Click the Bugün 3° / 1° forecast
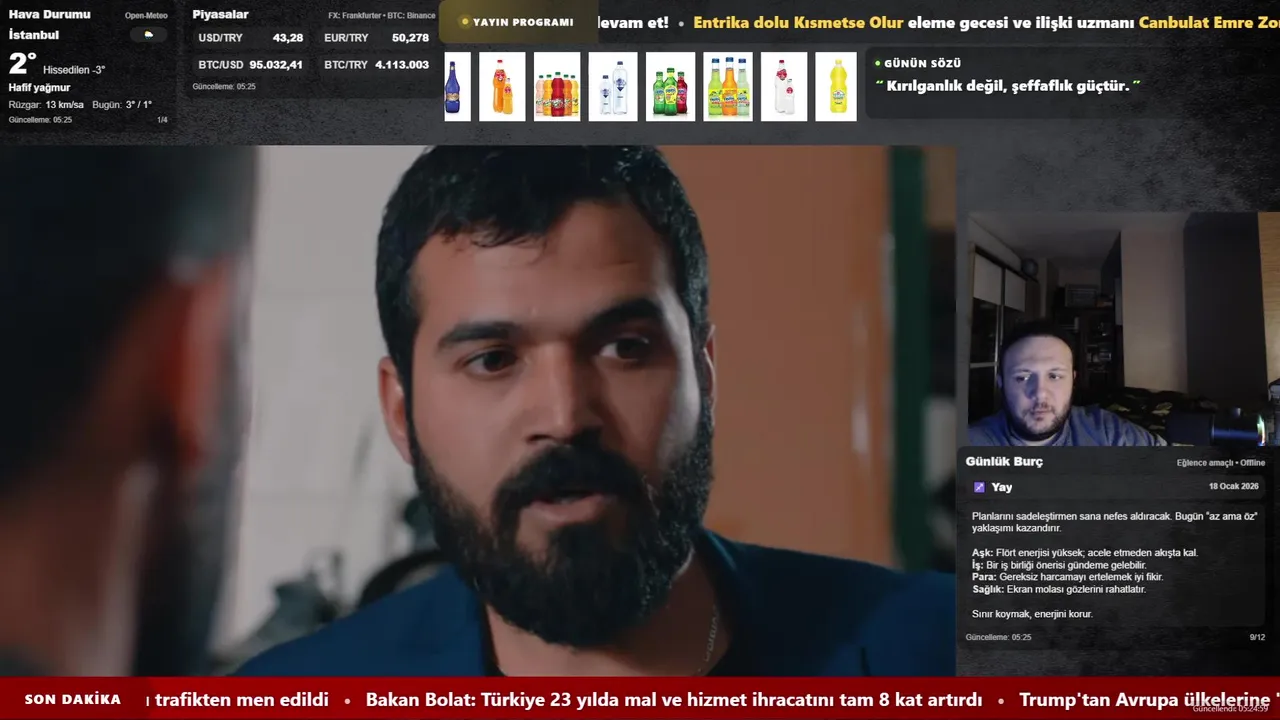 122,105
